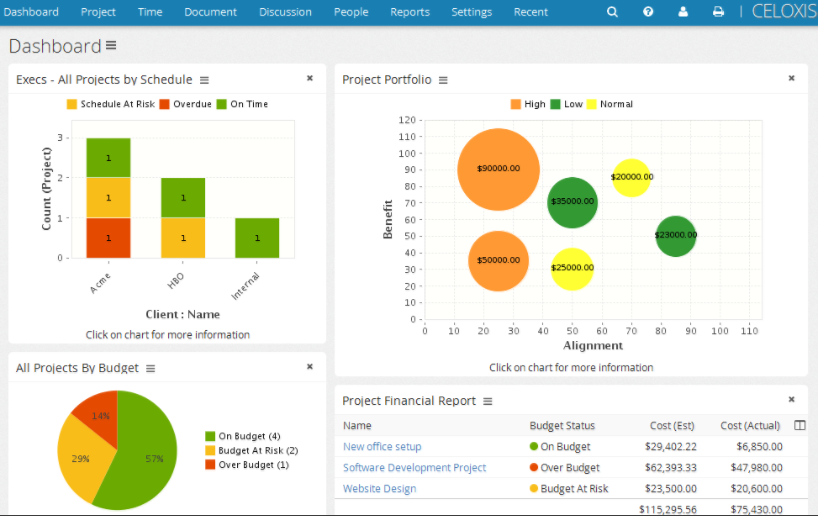
Task: Click the help question mark icon
Action: (x=647, y=11)
